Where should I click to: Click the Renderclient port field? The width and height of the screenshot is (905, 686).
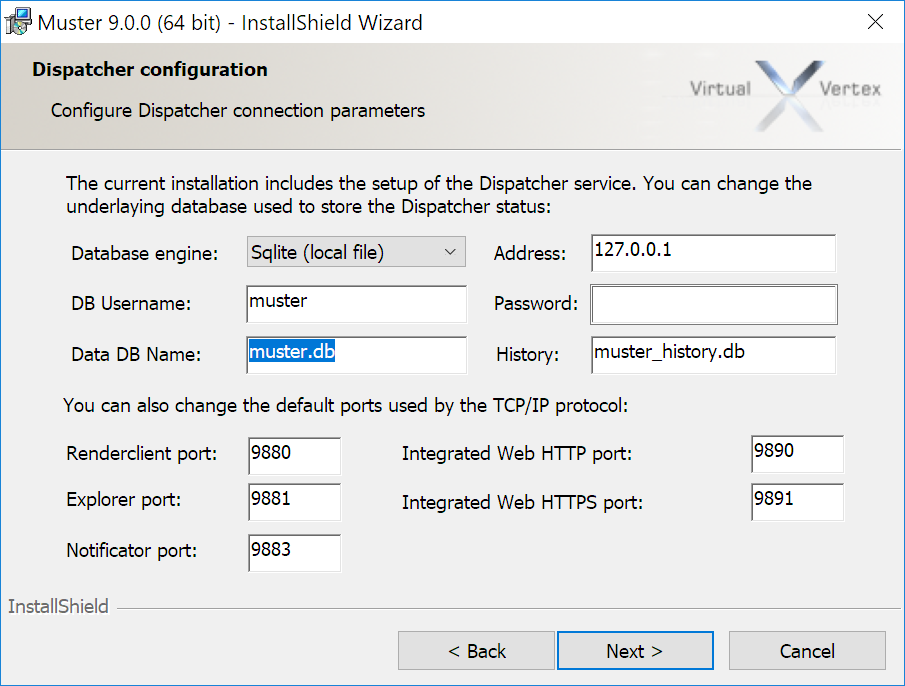pyautogui.click(x=294, y=454)
